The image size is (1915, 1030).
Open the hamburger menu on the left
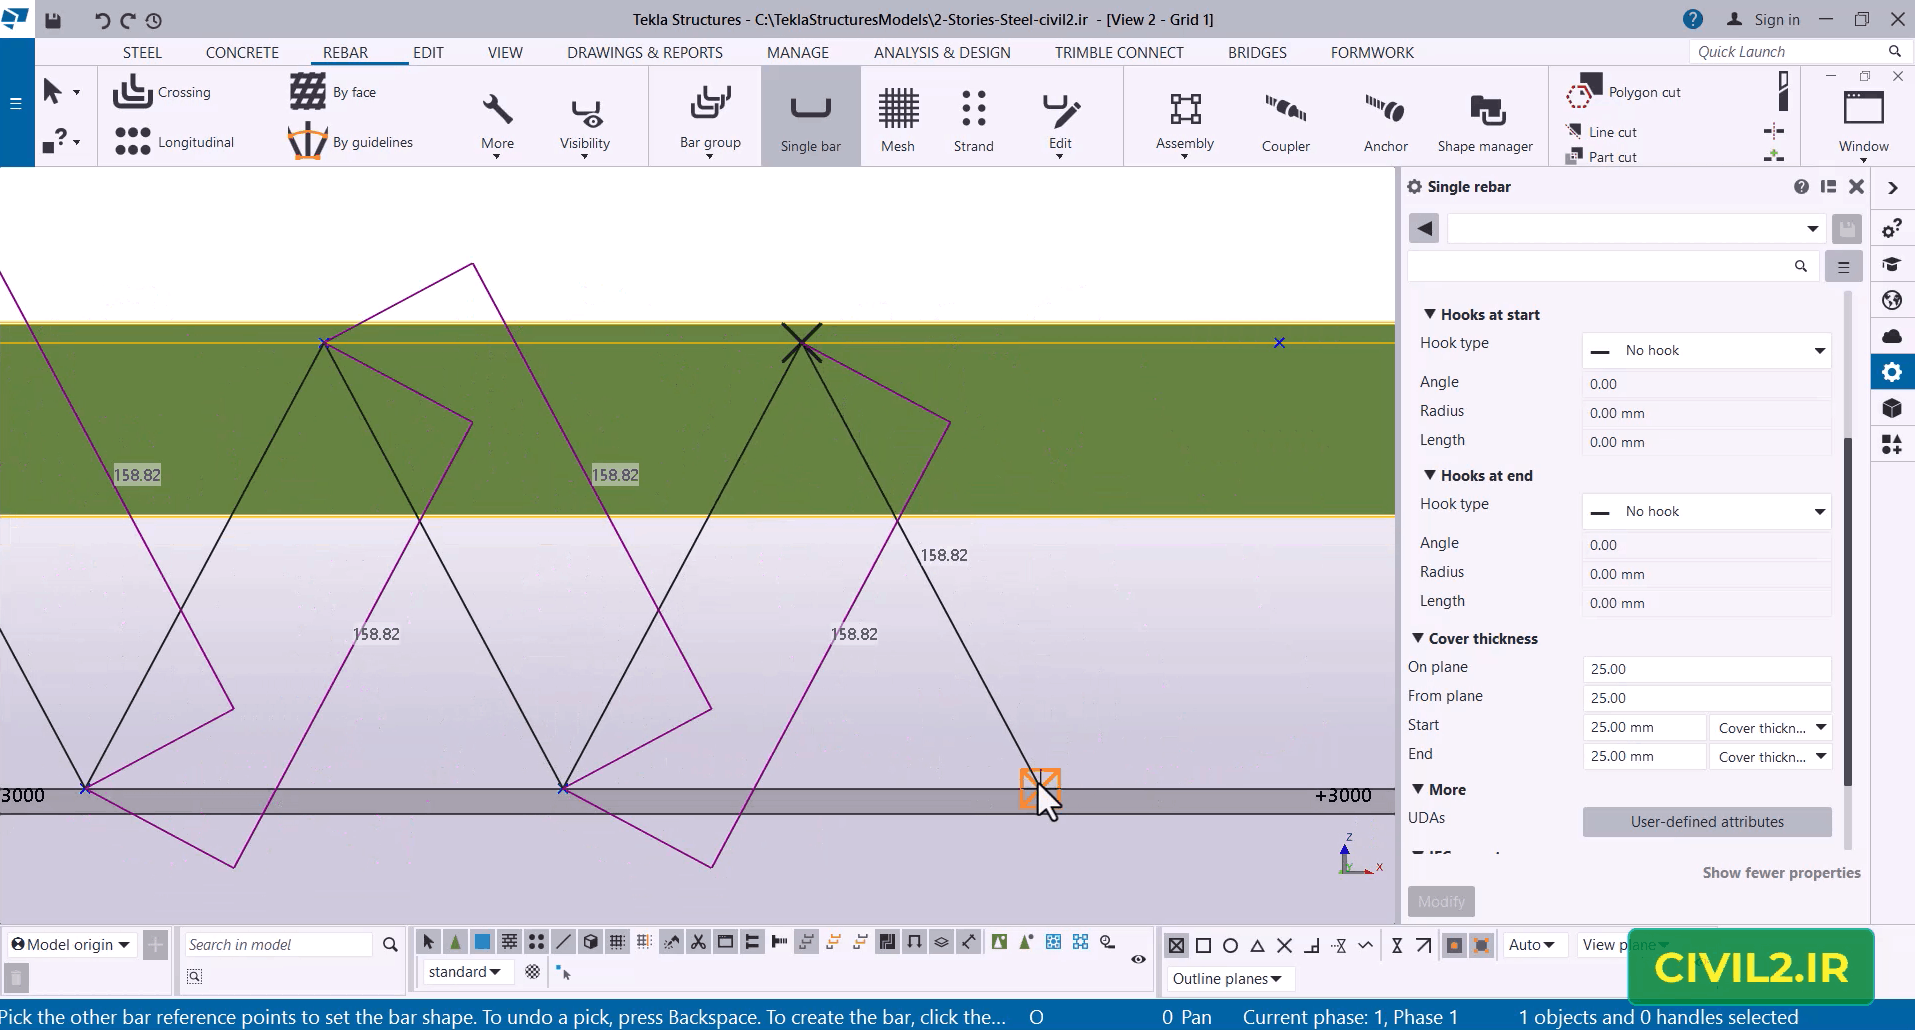(x=15, y=103)
